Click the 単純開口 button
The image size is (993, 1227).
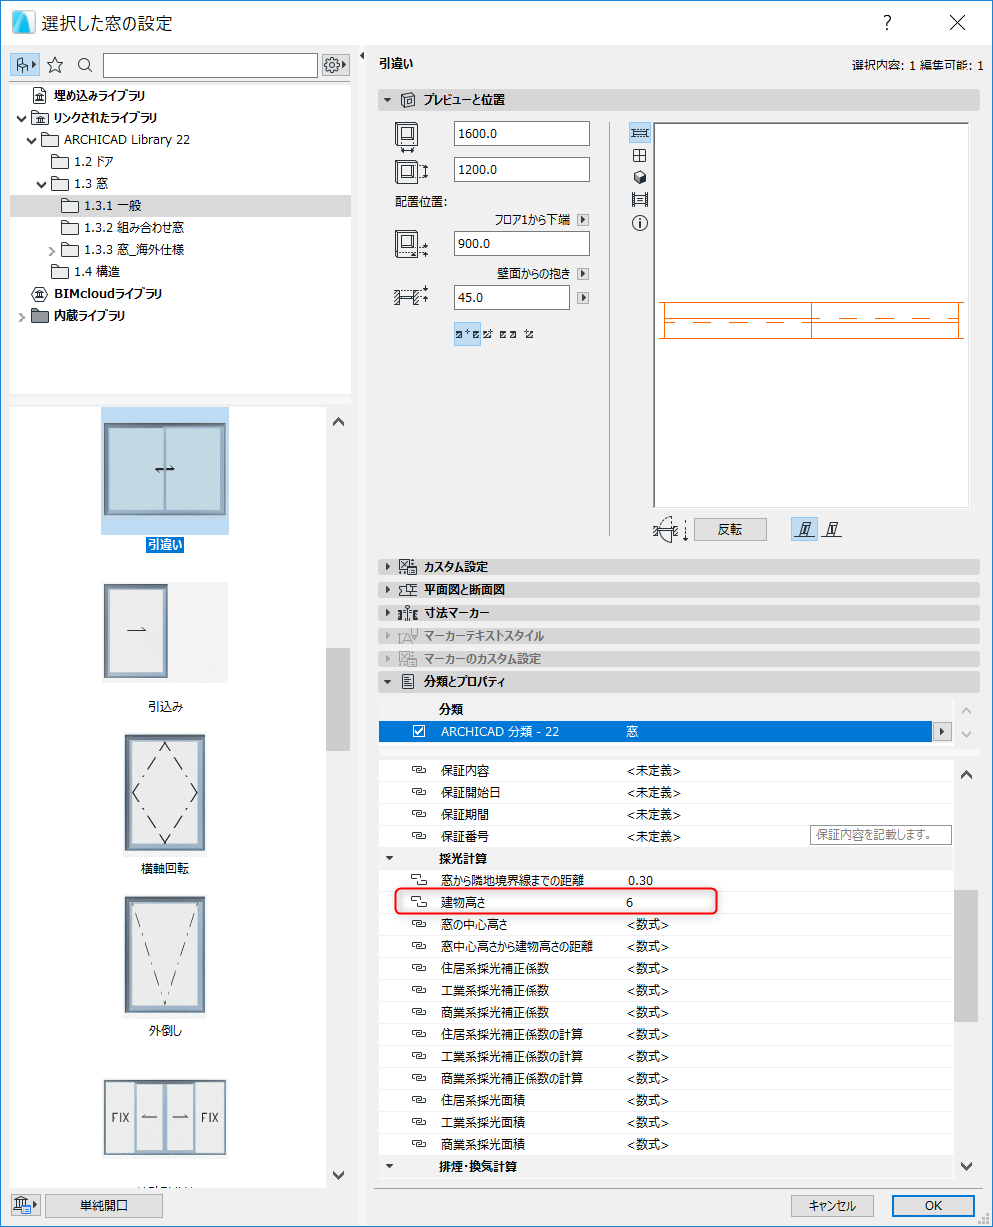pos(104,1205)
